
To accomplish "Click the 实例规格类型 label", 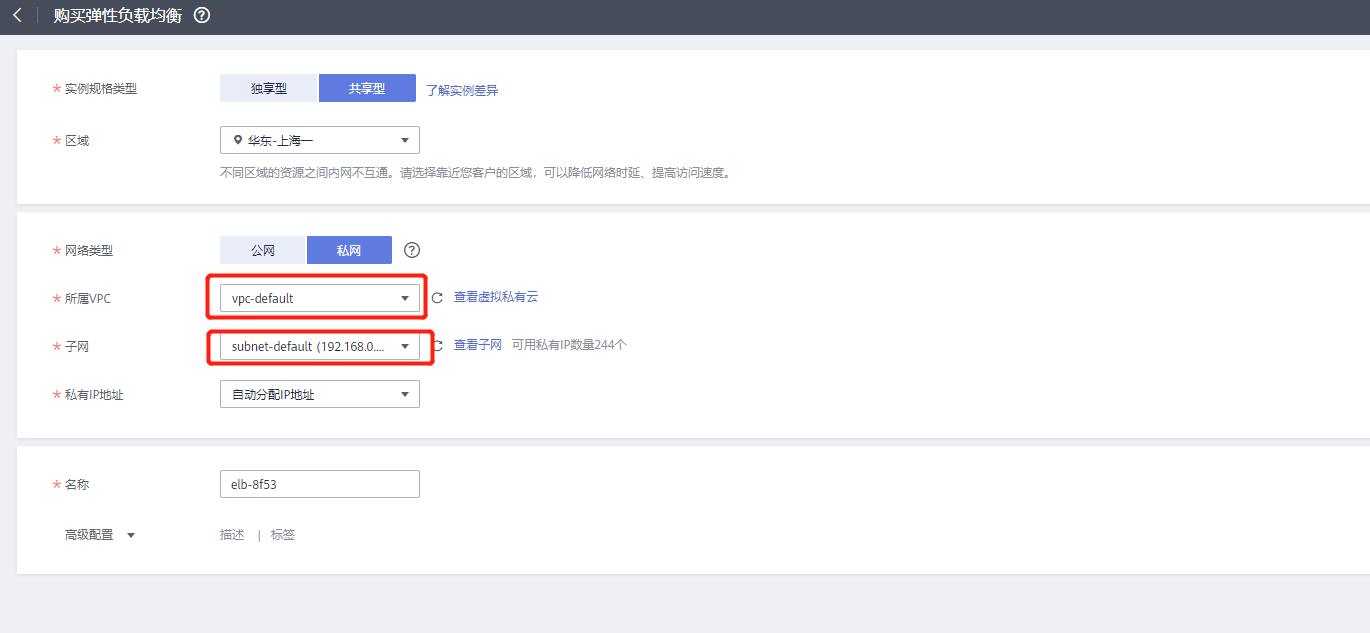I will (101, 89).
